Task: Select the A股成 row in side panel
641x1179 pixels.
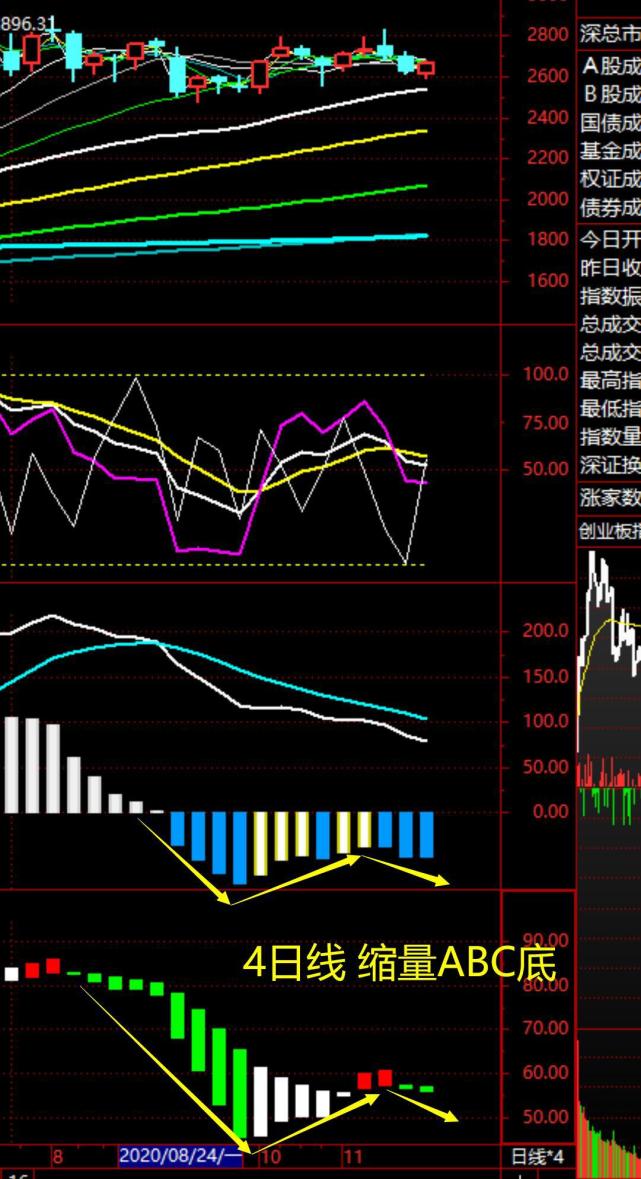Action: click(609, 67)
